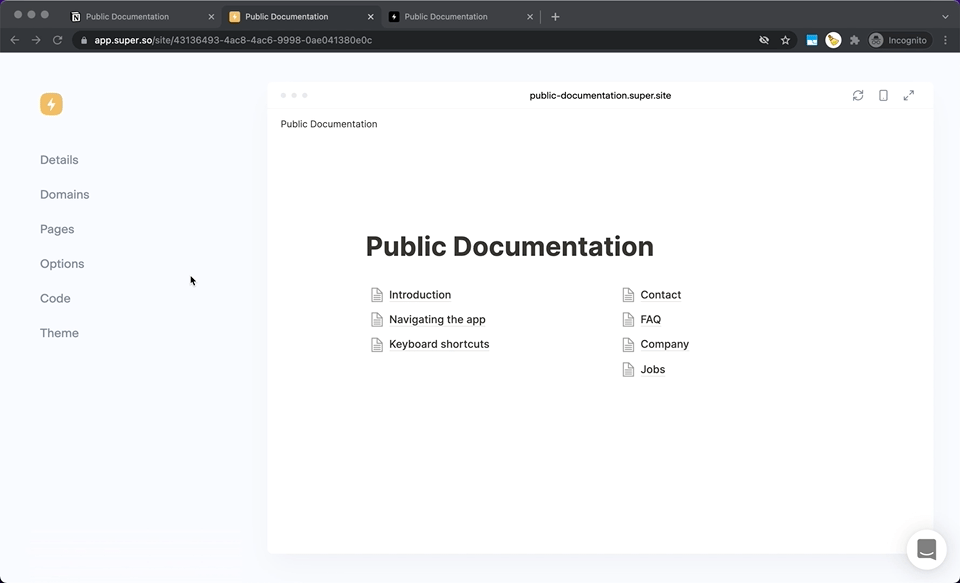This screenshot has width=960, height=583.
Task: Open the Domains section in sidebar
Action: pos(64,194)
